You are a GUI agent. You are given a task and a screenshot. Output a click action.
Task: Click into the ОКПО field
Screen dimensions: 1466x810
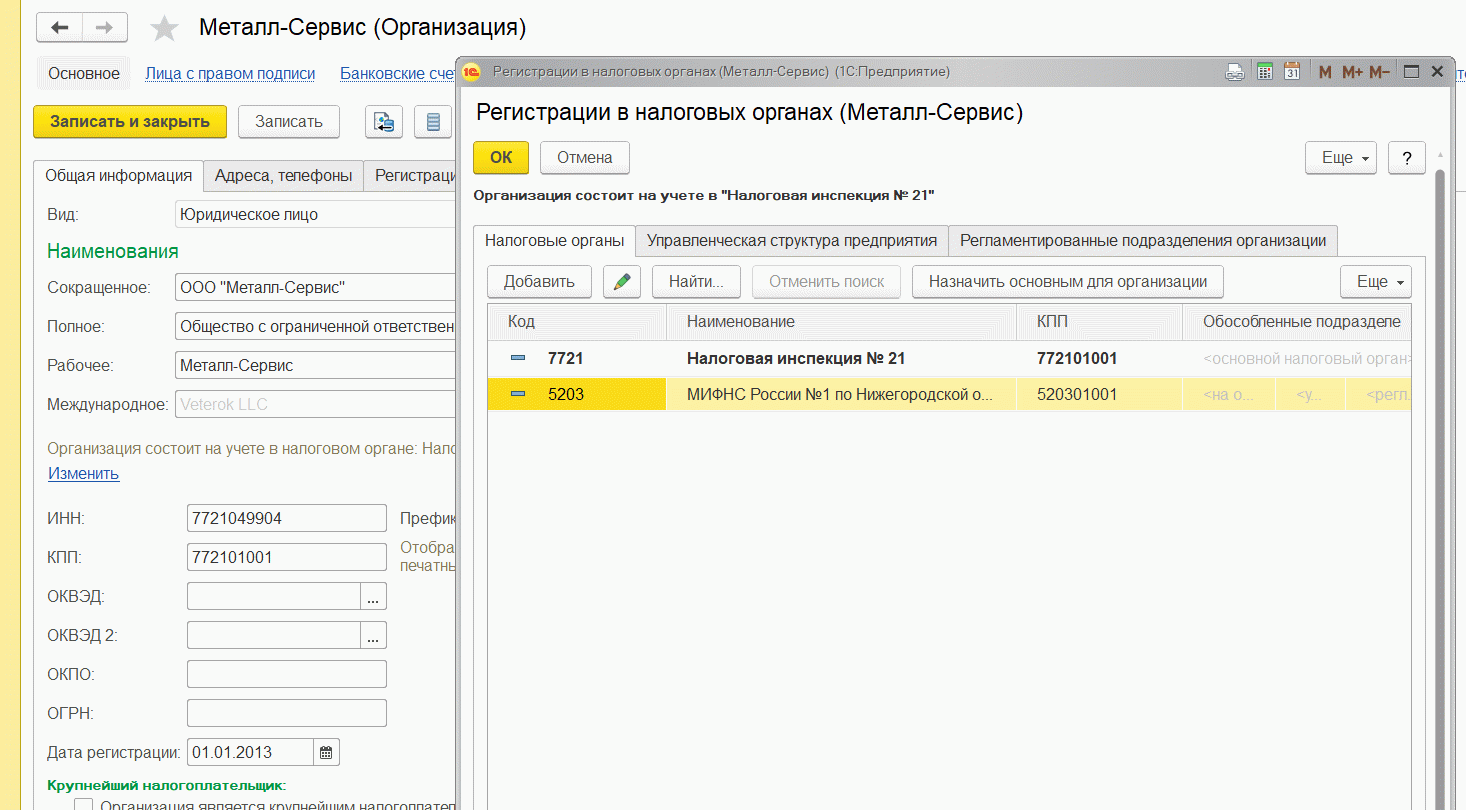[287, 674]
